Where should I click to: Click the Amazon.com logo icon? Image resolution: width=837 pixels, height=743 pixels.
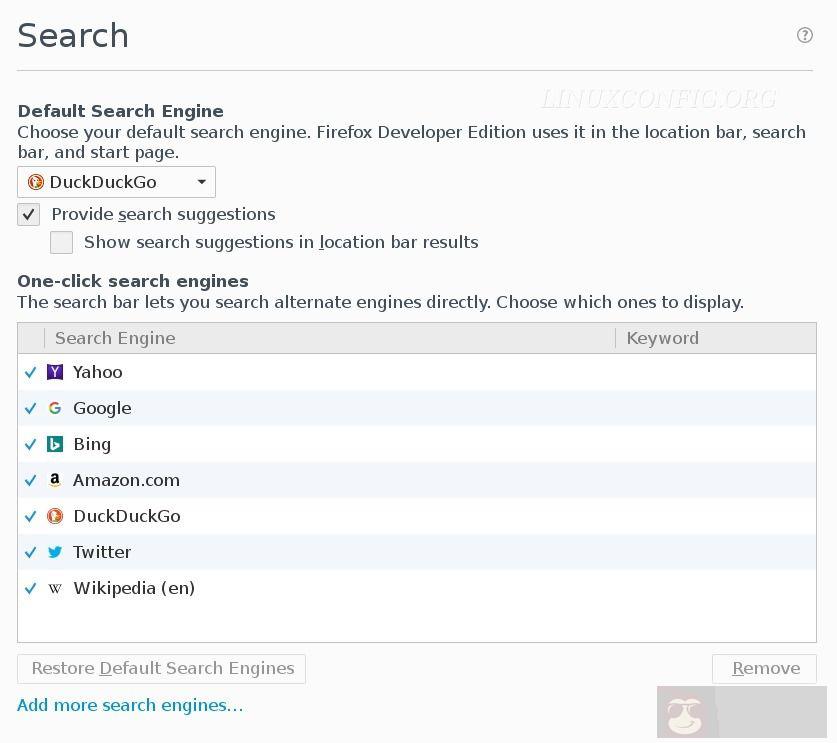55,480
